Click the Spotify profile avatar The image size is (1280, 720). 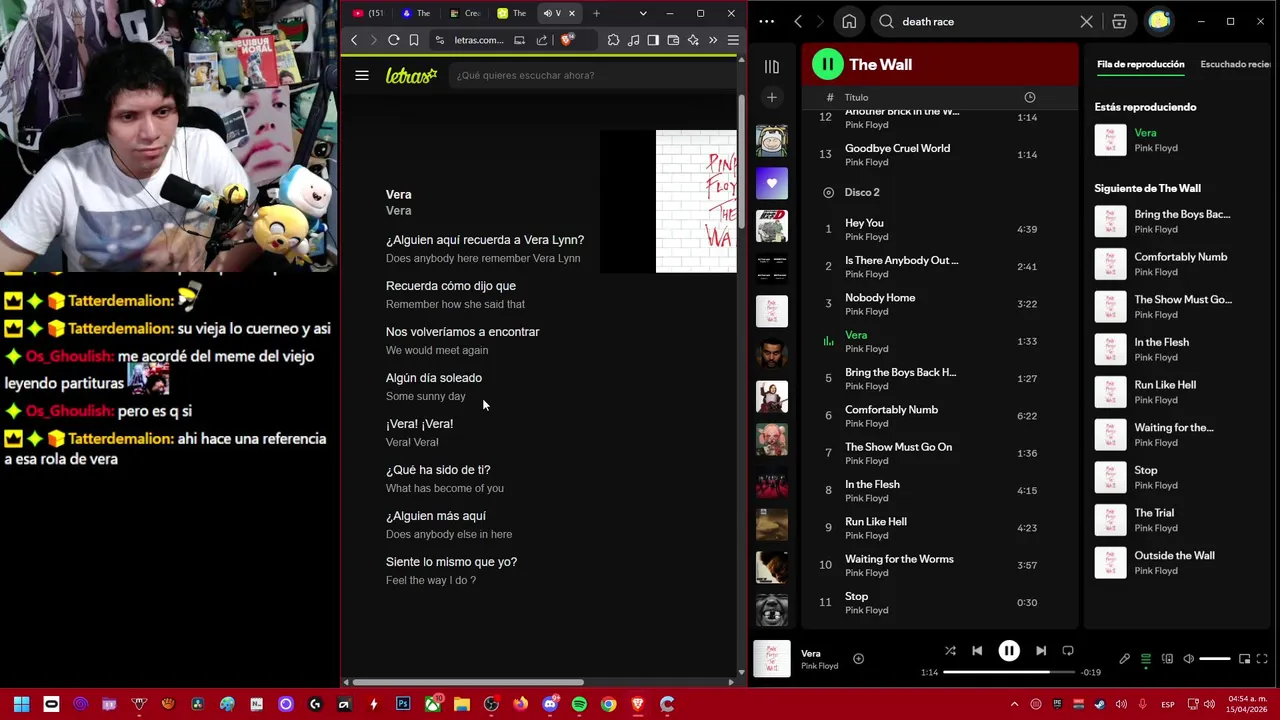[1159, 21]
